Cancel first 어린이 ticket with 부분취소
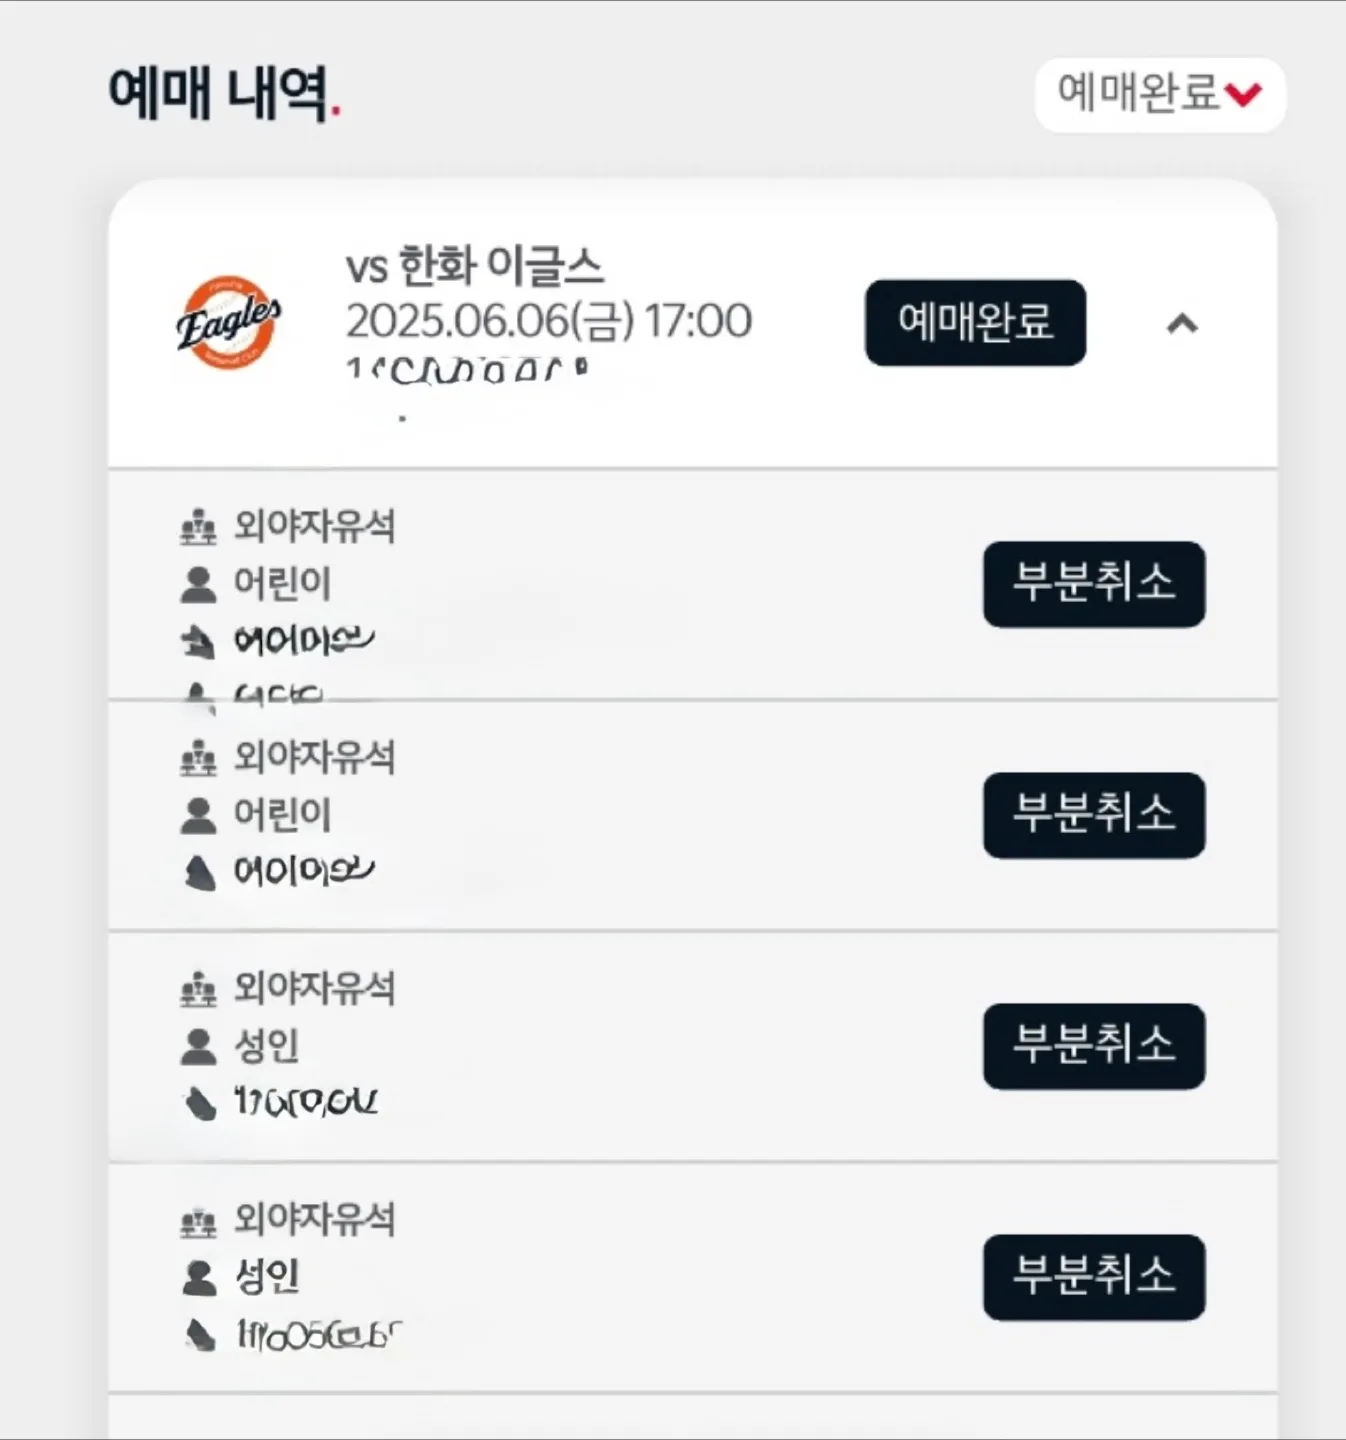The width and height of the screenshot is (1346, 1440). coord(1094,584)
